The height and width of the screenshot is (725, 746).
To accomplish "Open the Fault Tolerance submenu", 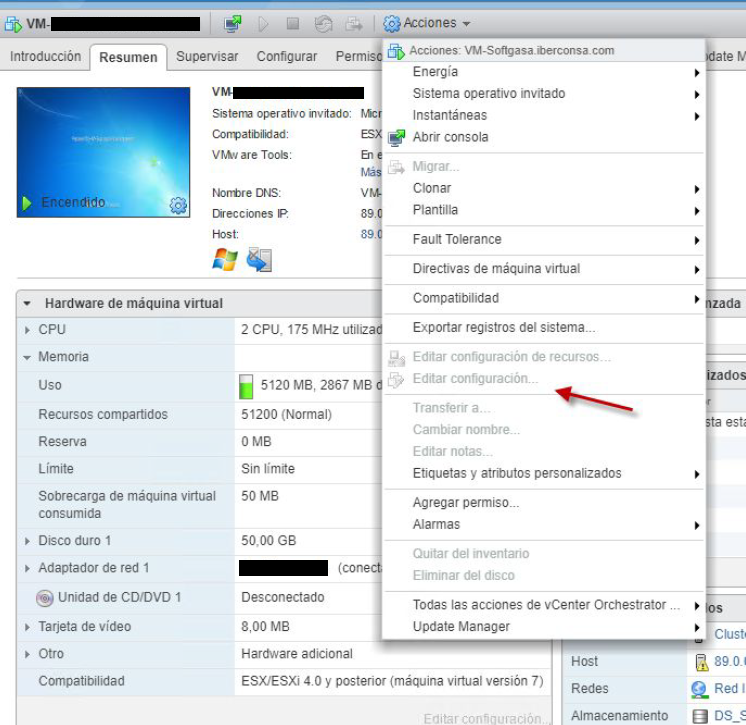I will (543, 240).
